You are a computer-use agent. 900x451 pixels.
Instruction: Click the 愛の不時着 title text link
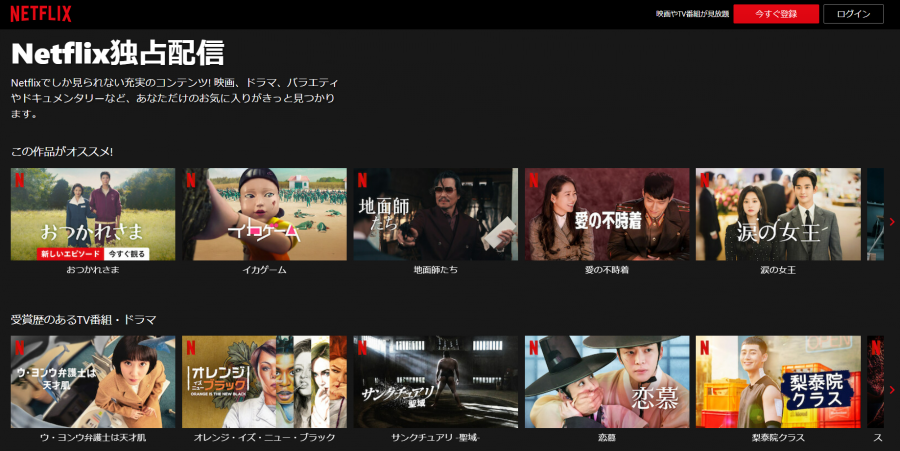(x=607, y=270)
